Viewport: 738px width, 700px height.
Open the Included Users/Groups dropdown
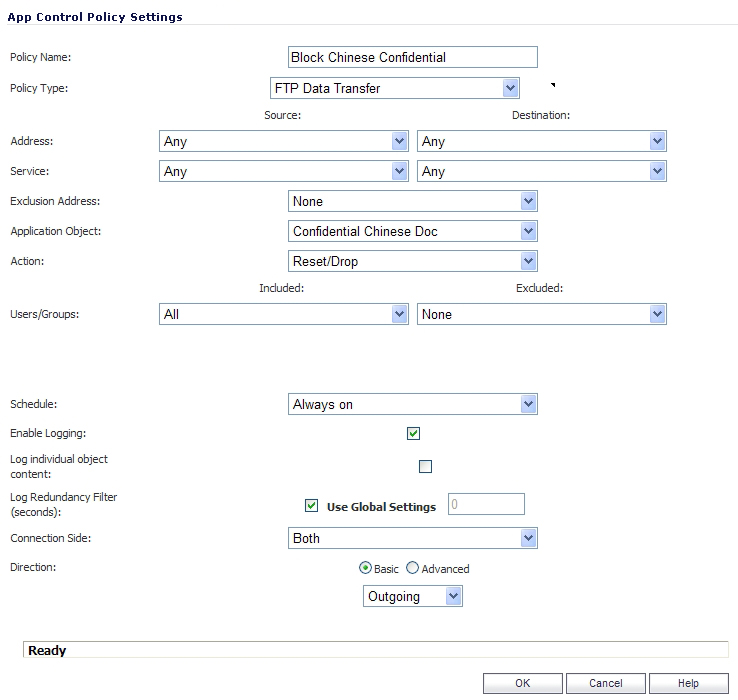pyautogui.click(x=284, y=314)
